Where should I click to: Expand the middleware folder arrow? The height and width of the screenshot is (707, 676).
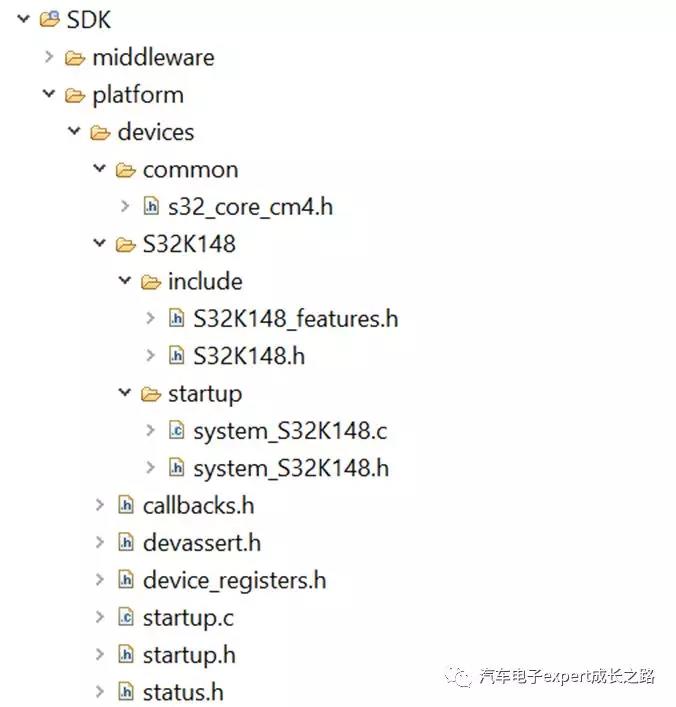[49, 58]
